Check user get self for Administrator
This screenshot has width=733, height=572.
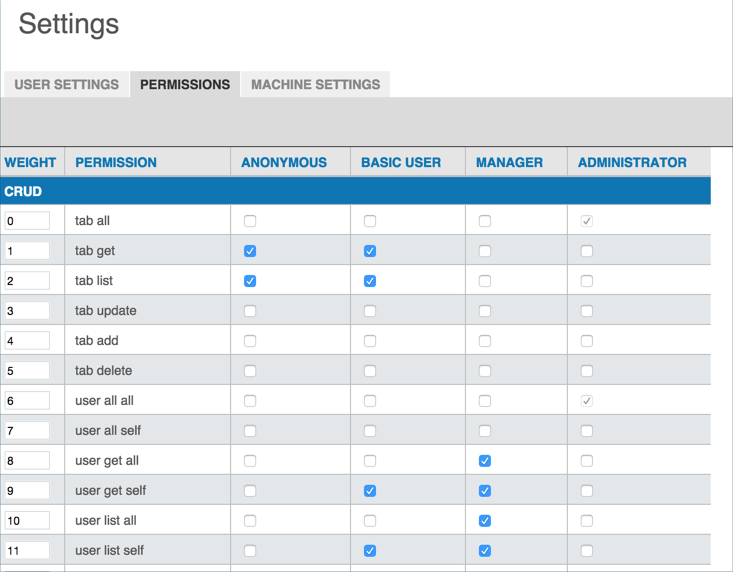click(587, 491)
